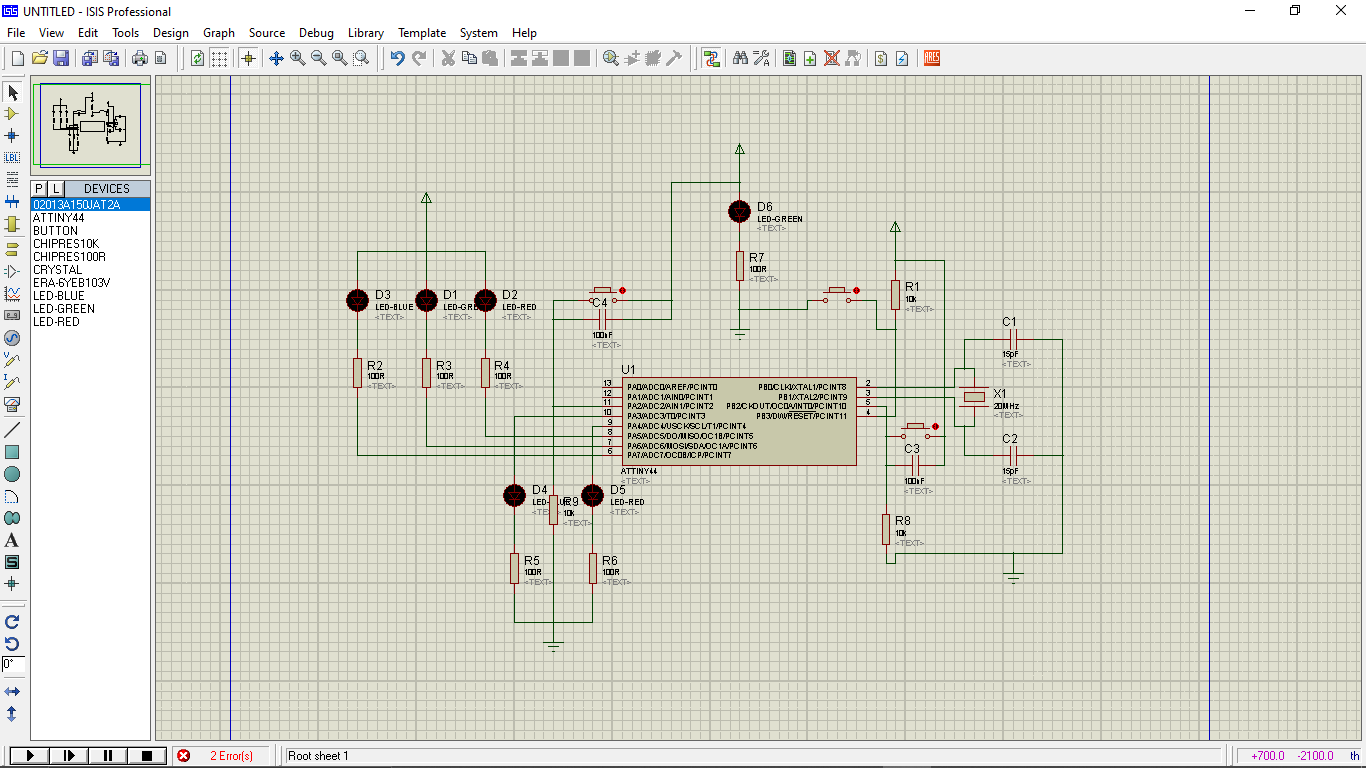View the Bill of Materials report
Viewport: 1366px width, 768px height.
[881, 58]
